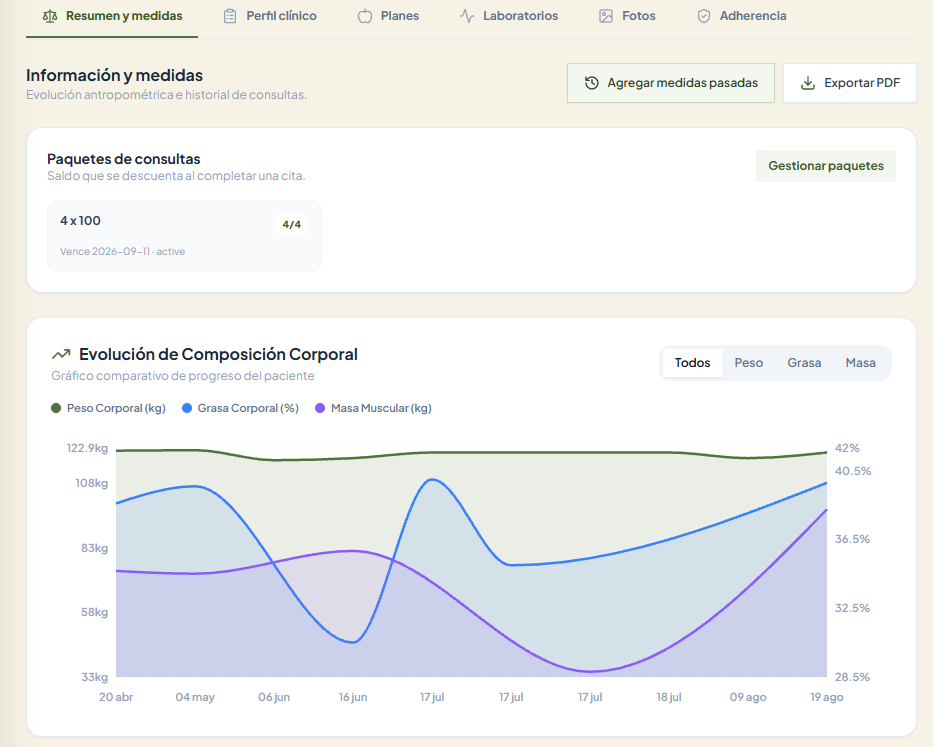Toggle Masa Muscular (kg) legend entry
This screenshot has height=747, width=933.
click(373, 408)
